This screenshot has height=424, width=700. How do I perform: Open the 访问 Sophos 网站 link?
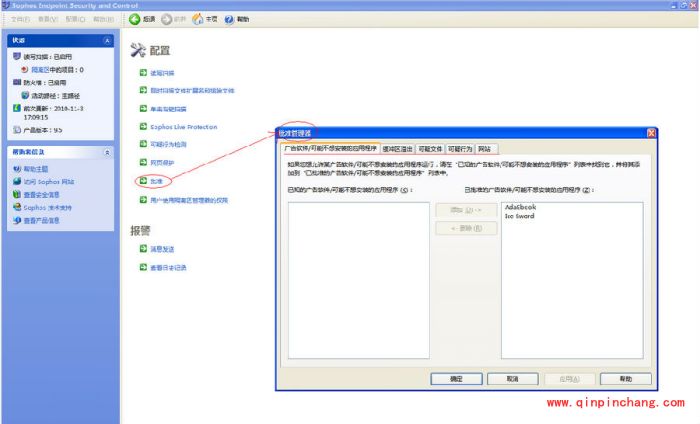point(49,182)
